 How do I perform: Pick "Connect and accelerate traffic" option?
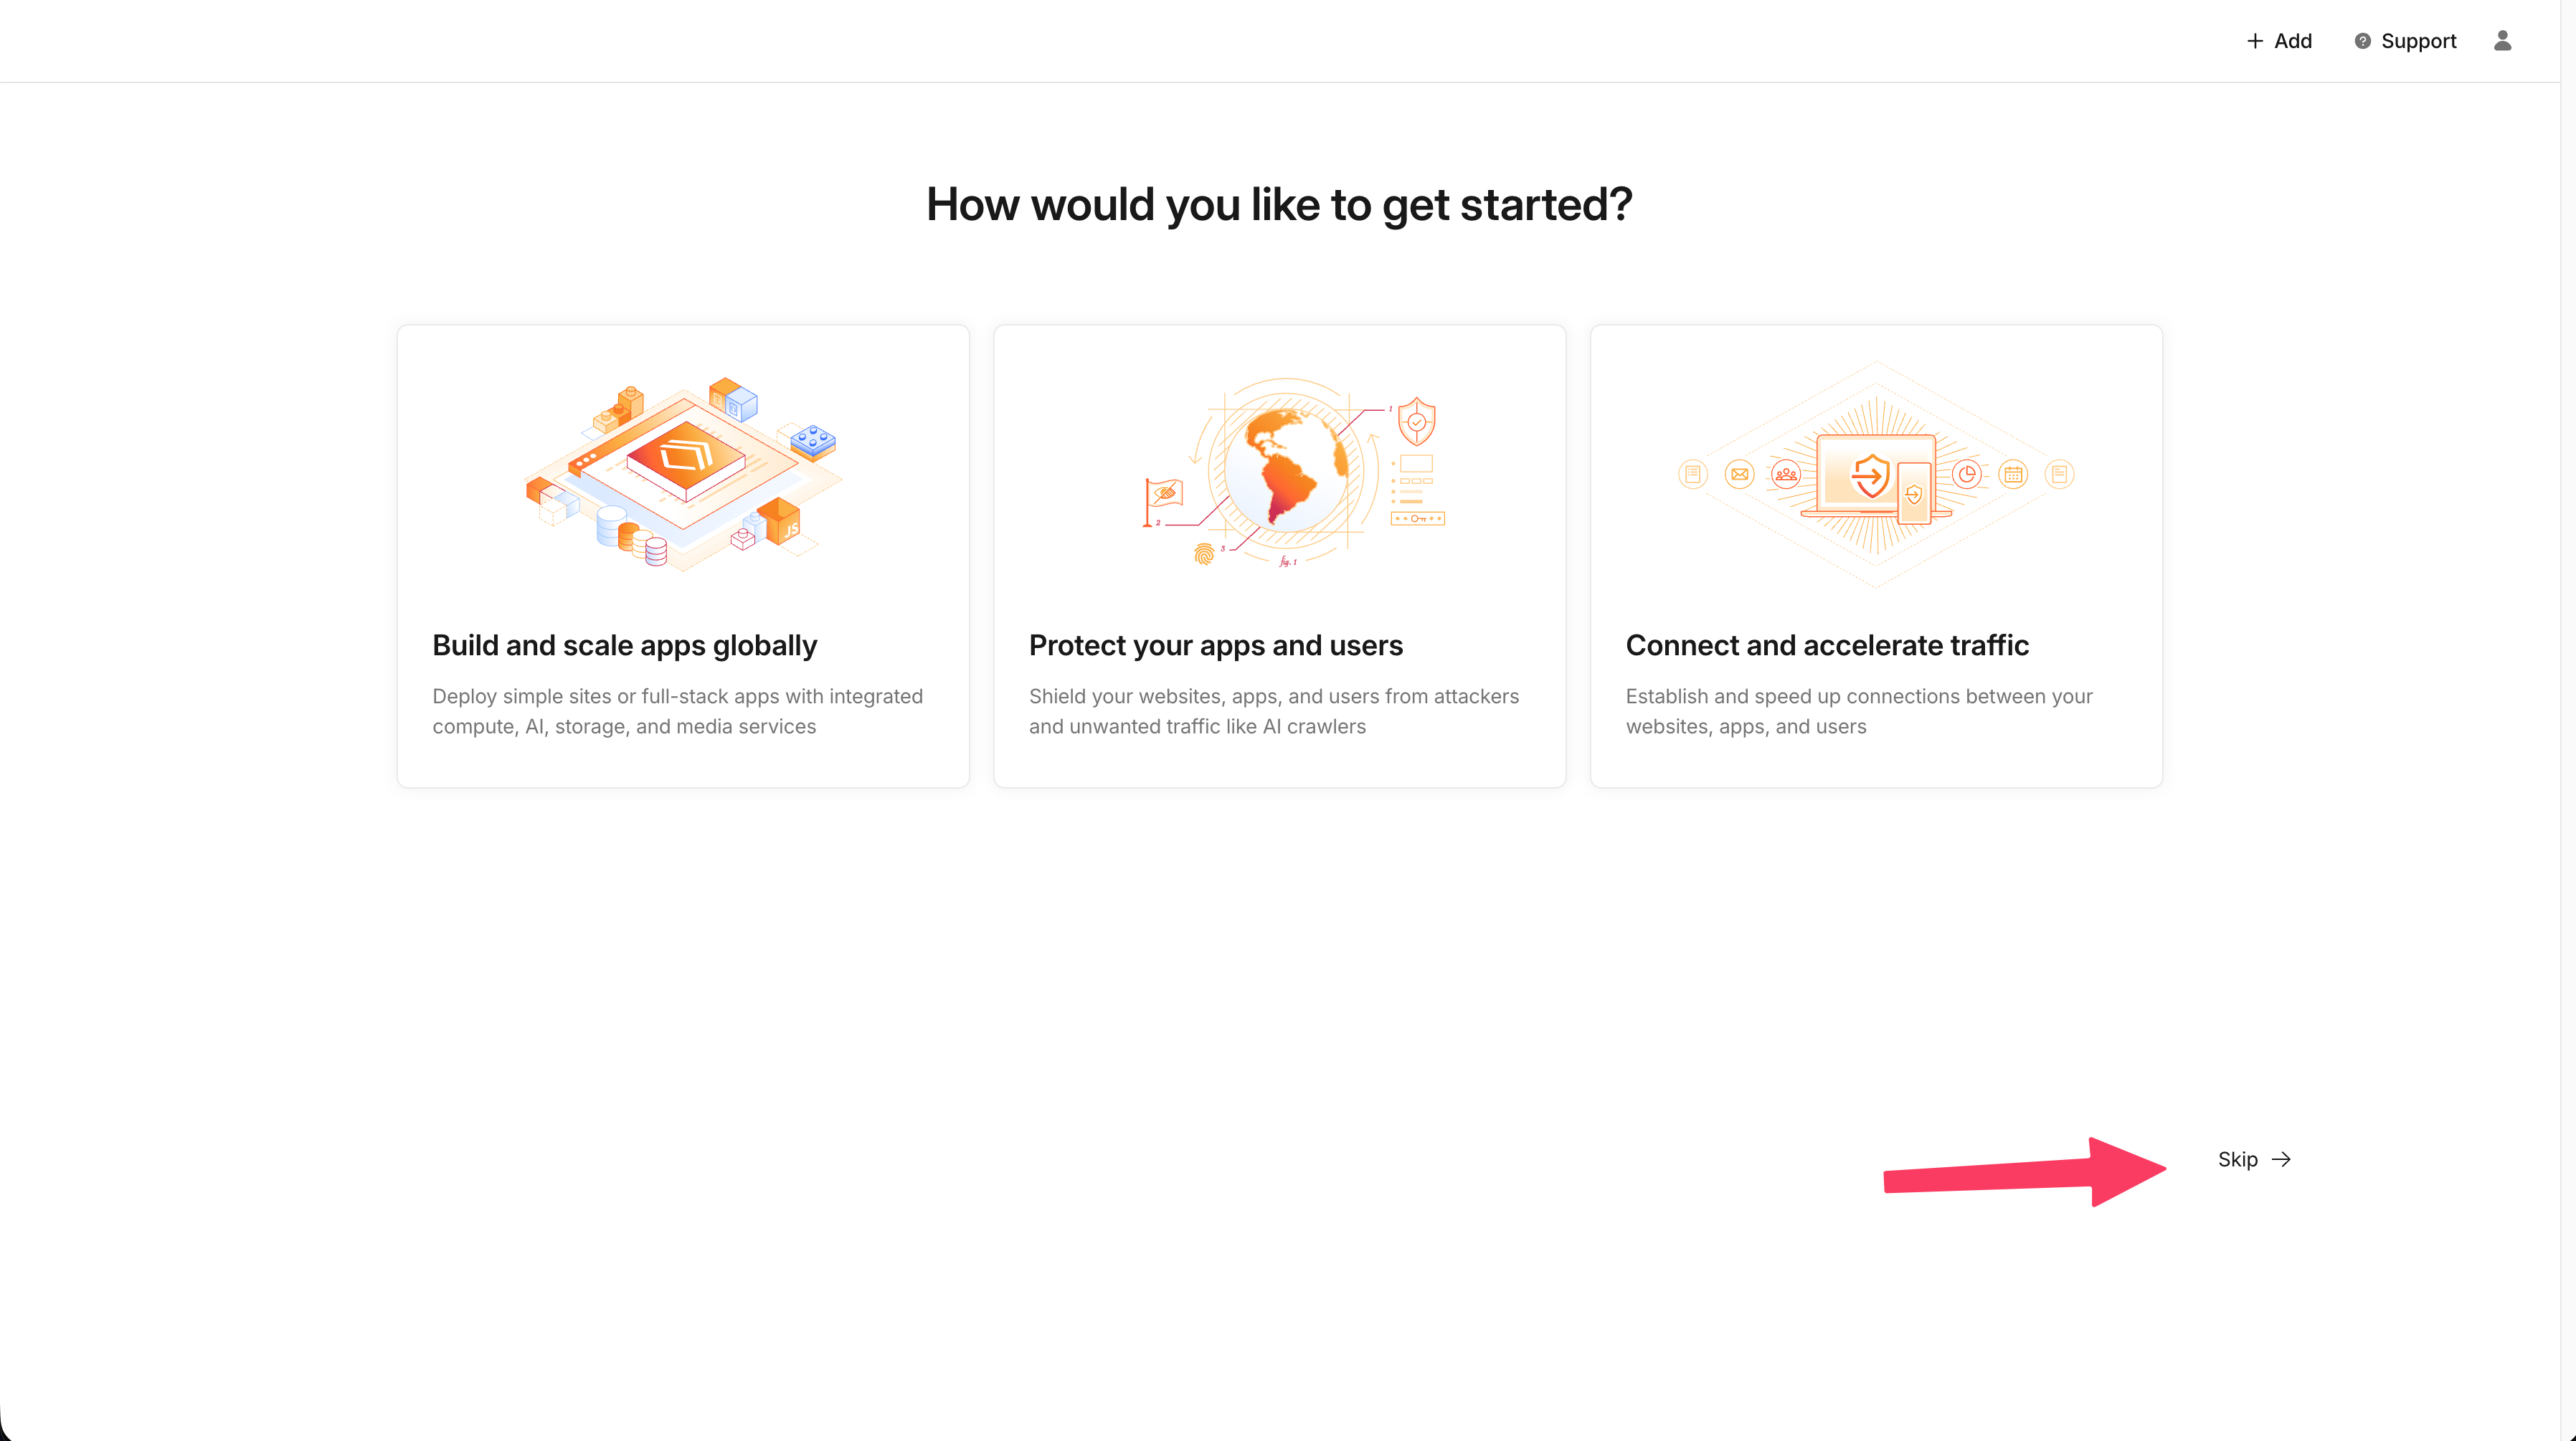[x=1826, y=645]
